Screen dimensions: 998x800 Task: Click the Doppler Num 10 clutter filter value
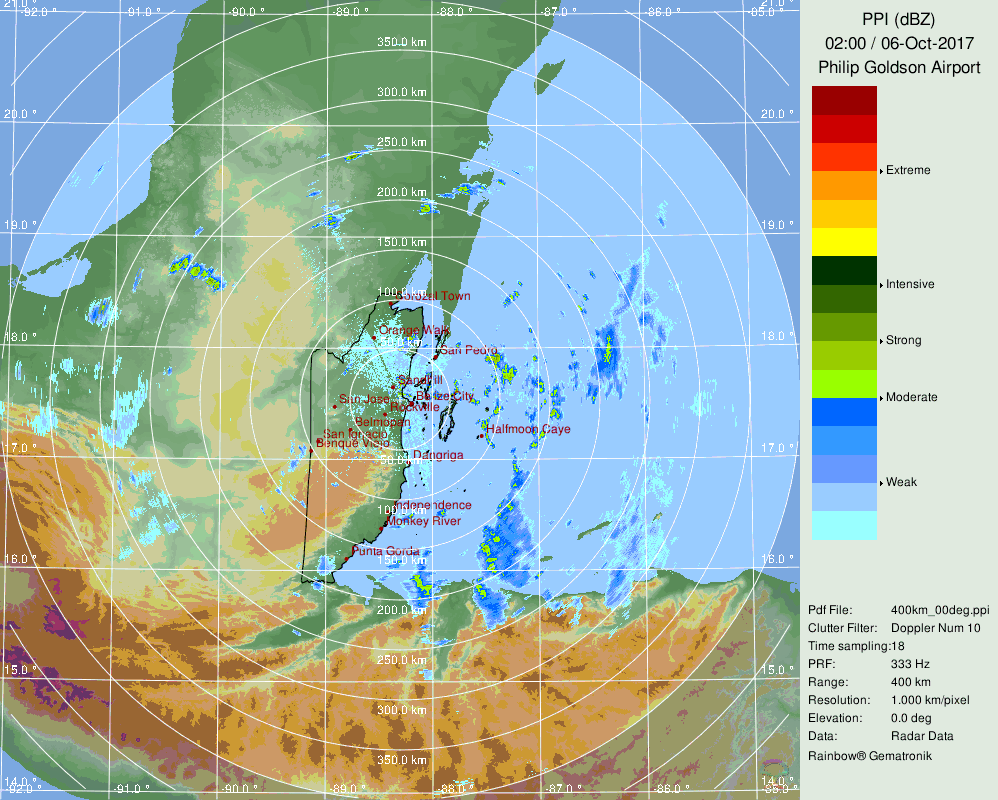click(936, 628)
